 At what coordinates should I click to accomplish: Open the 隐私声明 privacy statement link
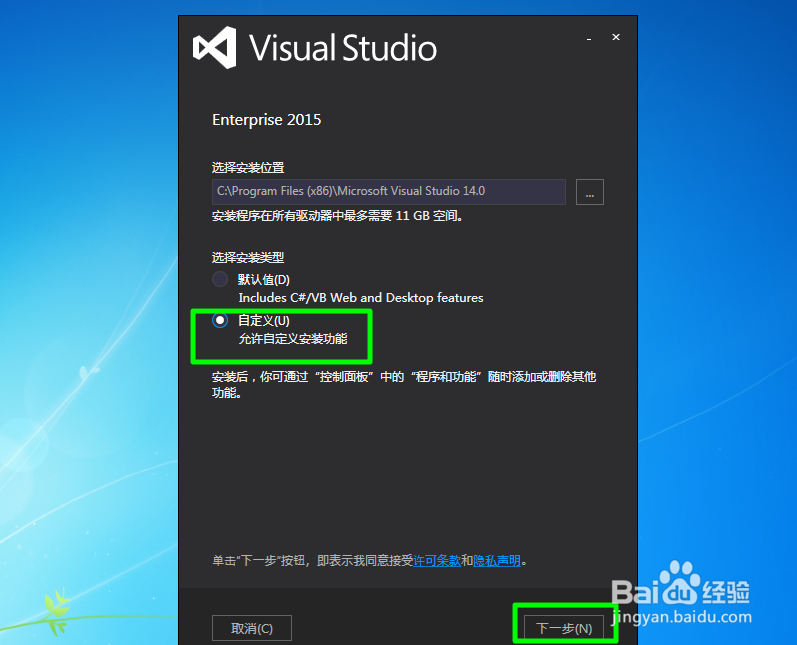click(x=497, y=561)
